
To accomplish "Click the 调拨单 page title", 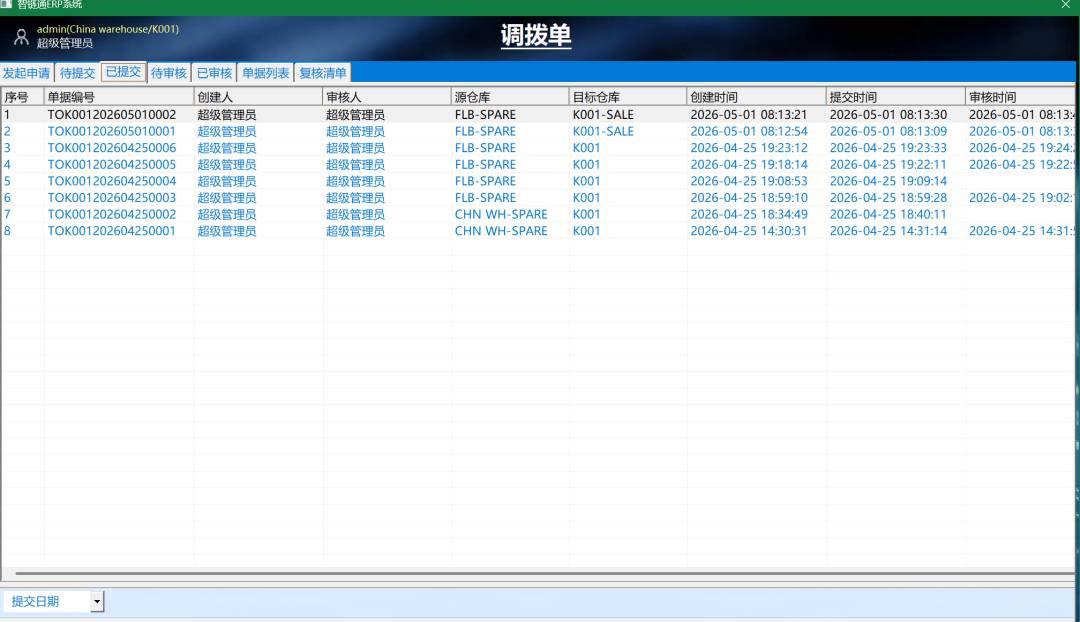I will 536,36.
